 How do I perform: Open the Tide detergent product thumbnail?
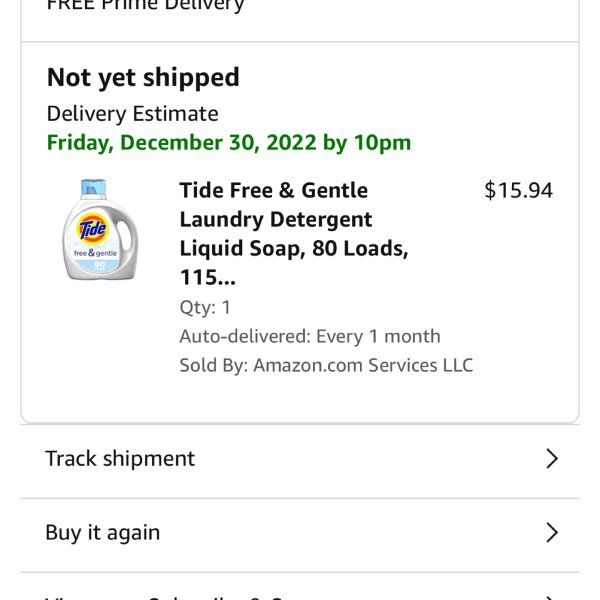(x=100, y=230)
